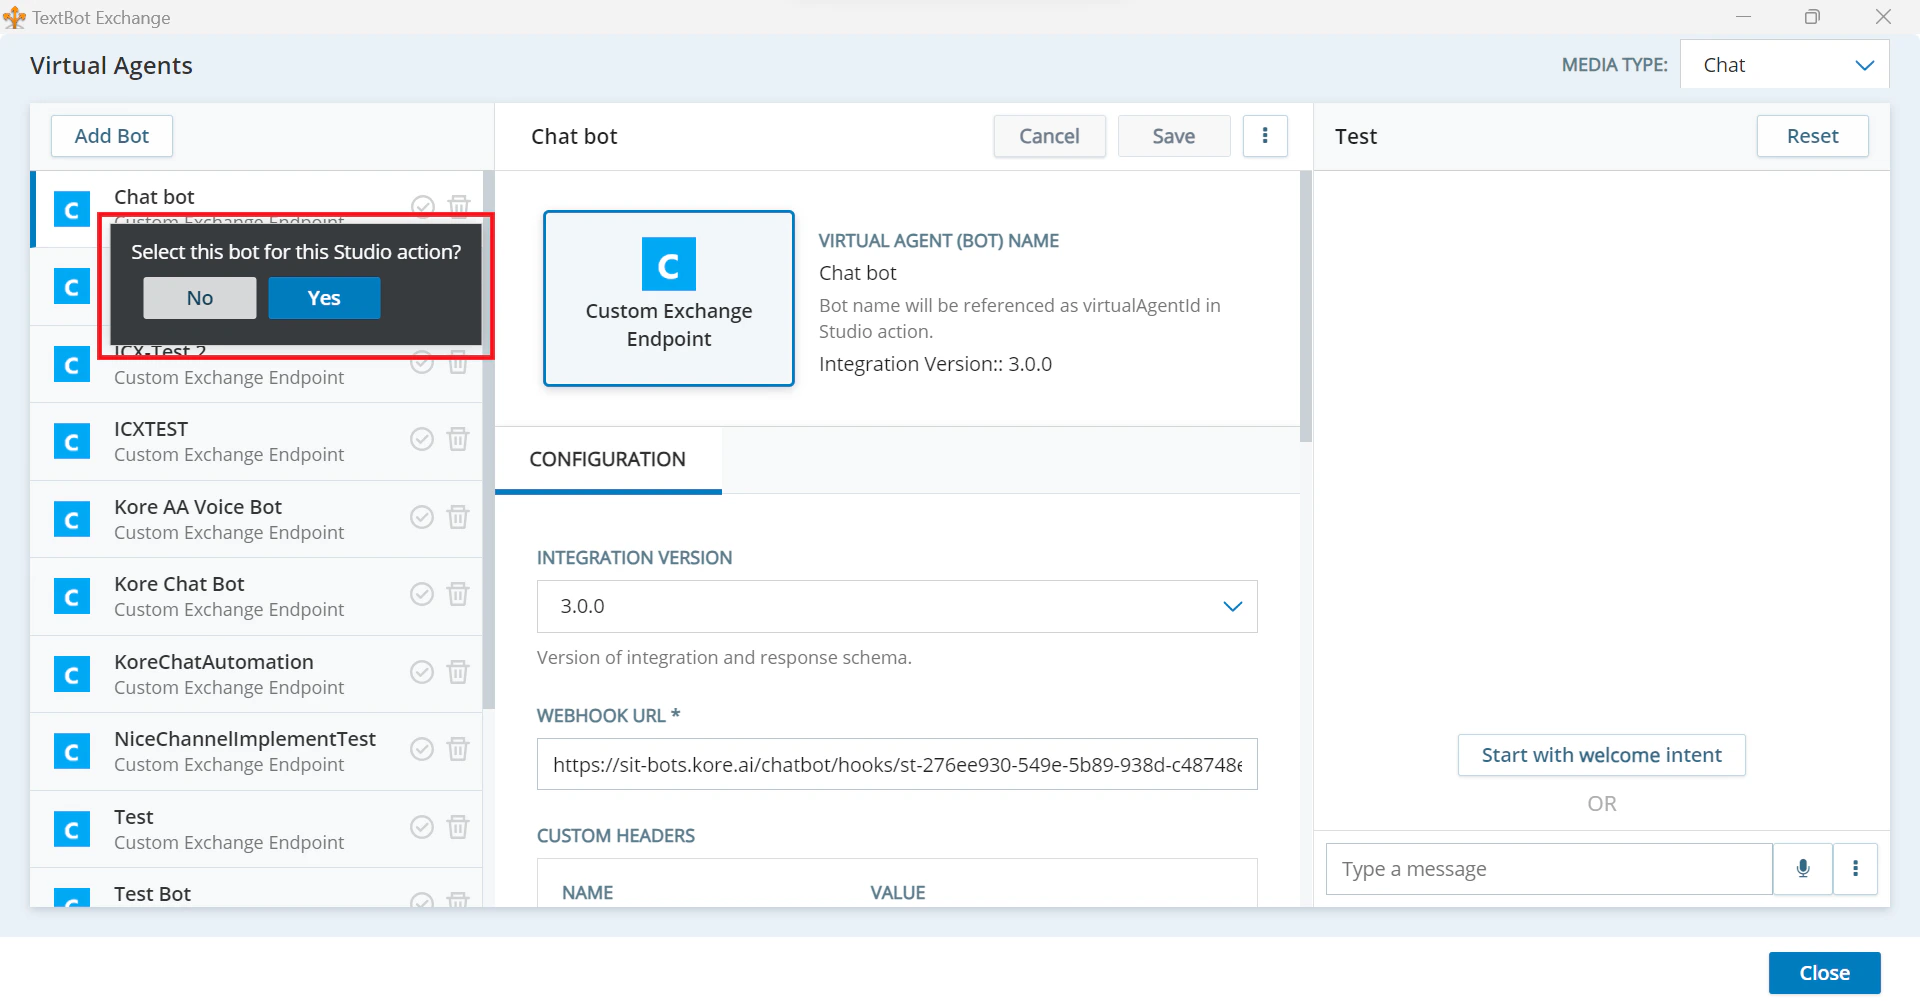Delete the ICXTEST bot using its trash icon
The image size is (1920, 1008).
(459, 438)
